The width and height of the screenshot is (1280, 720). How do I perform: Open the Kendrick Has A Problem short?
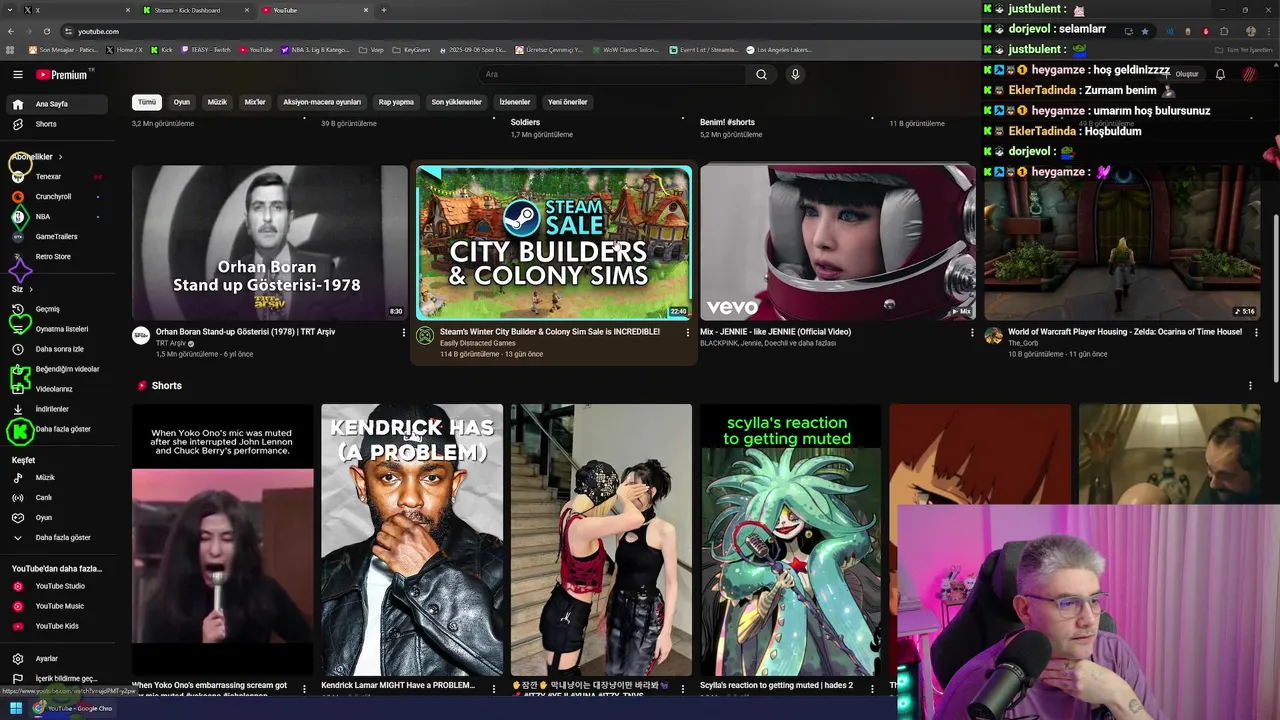(412, 540)
